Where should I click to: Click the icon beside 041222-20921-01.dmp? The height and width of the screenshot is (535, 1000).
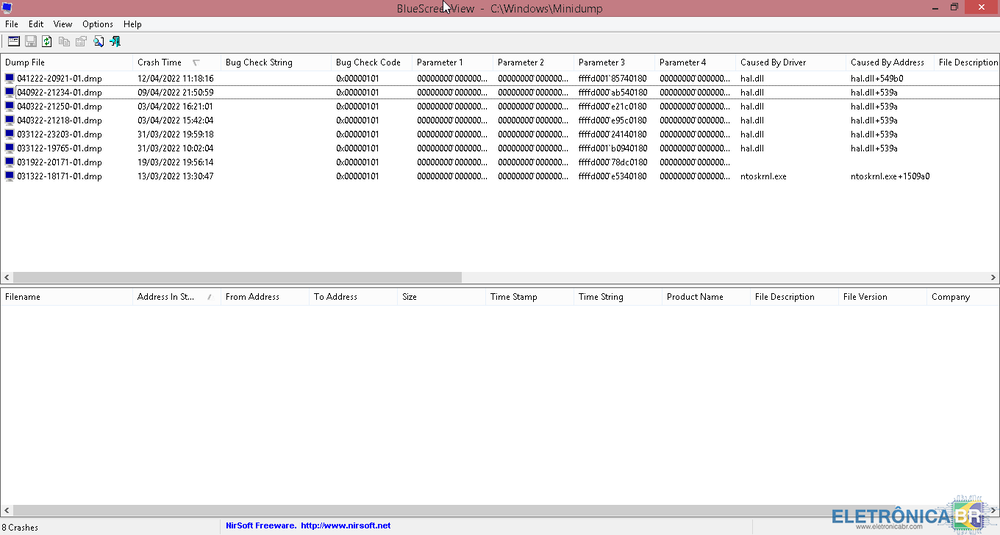tap(10, 78)
